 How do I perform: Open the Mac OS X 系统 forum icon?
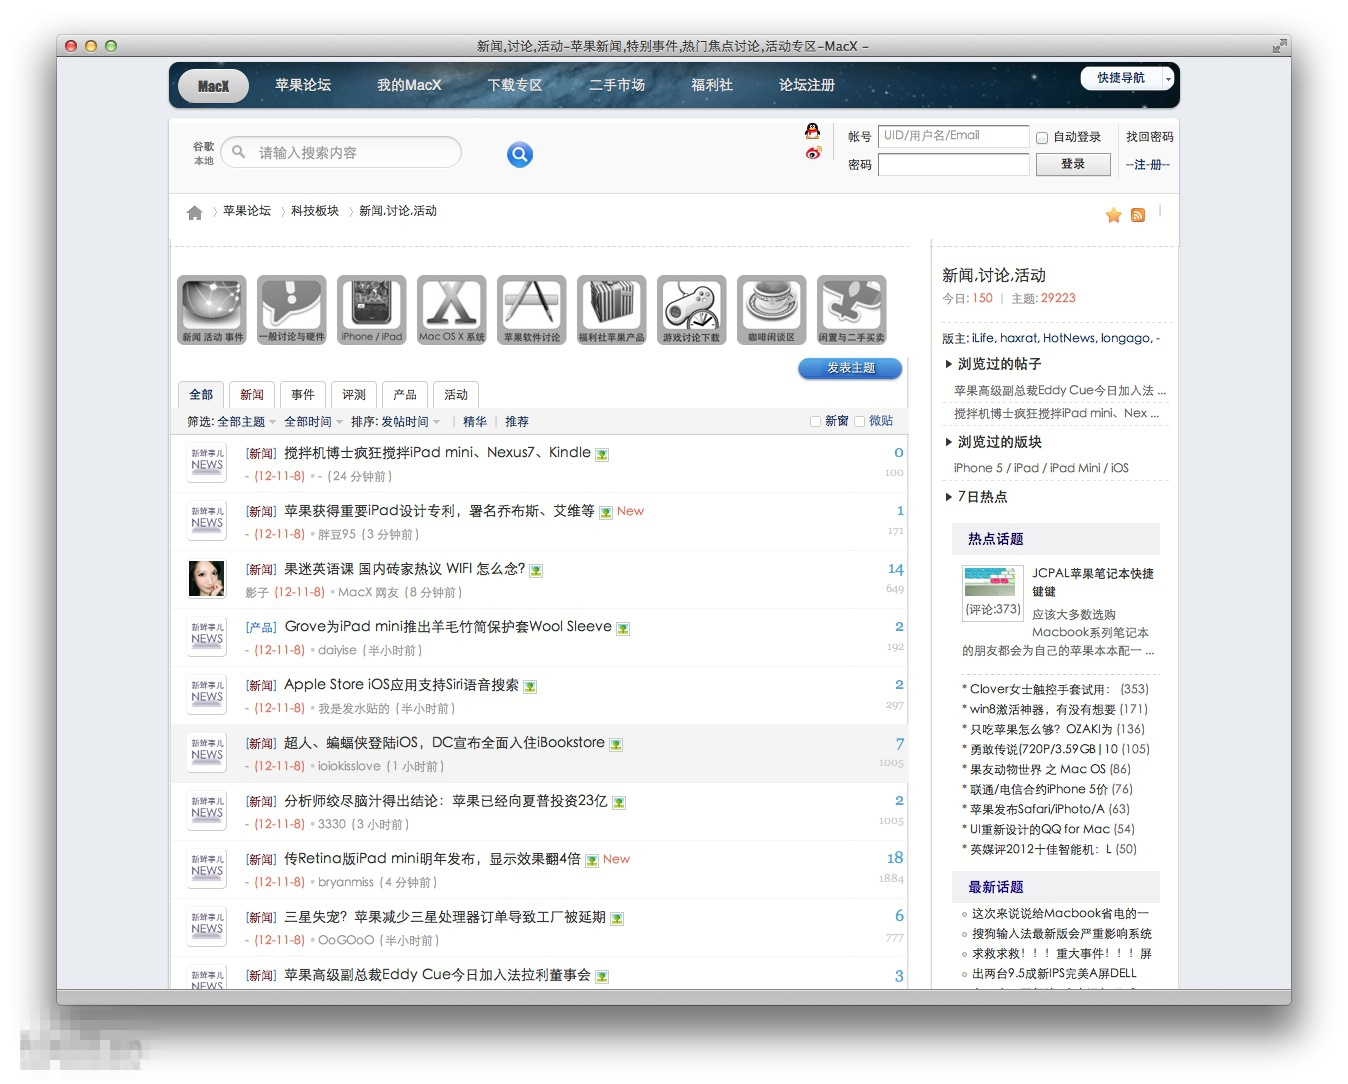pos(452,310)
